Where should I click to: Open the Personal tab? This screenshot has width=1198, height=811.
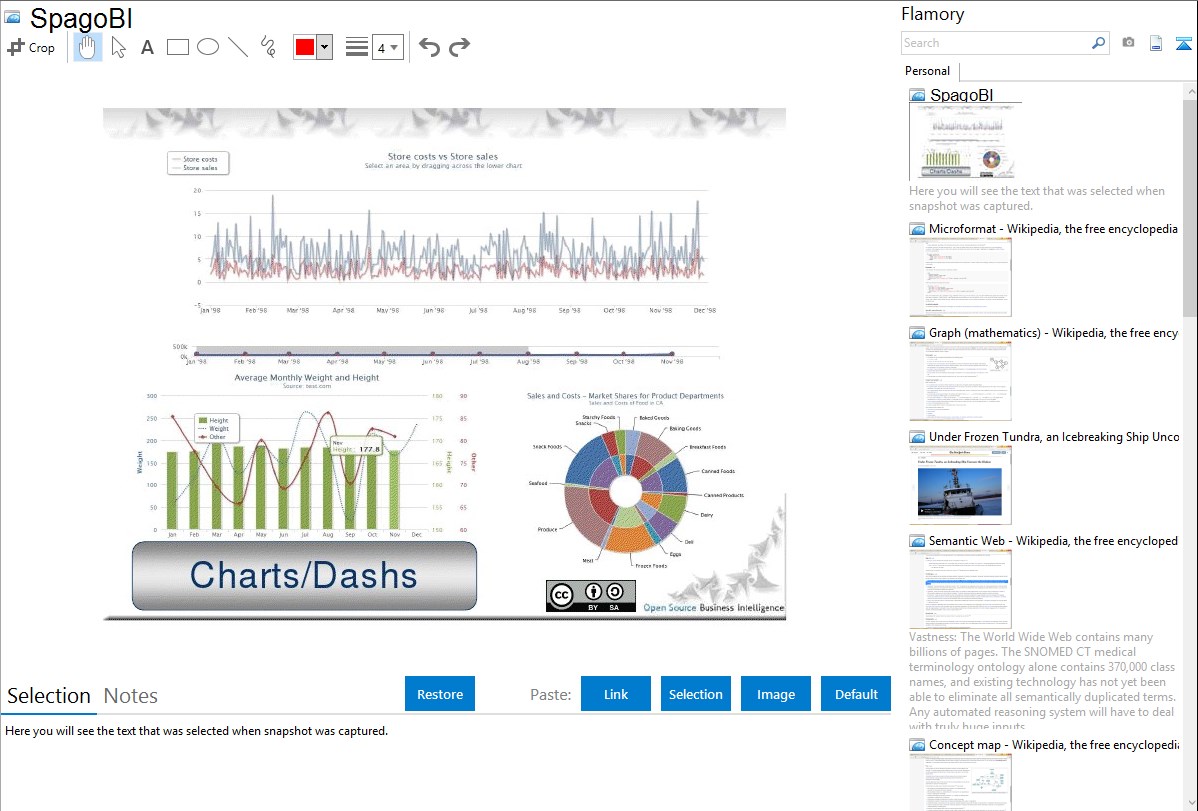[x=927, y=71]
